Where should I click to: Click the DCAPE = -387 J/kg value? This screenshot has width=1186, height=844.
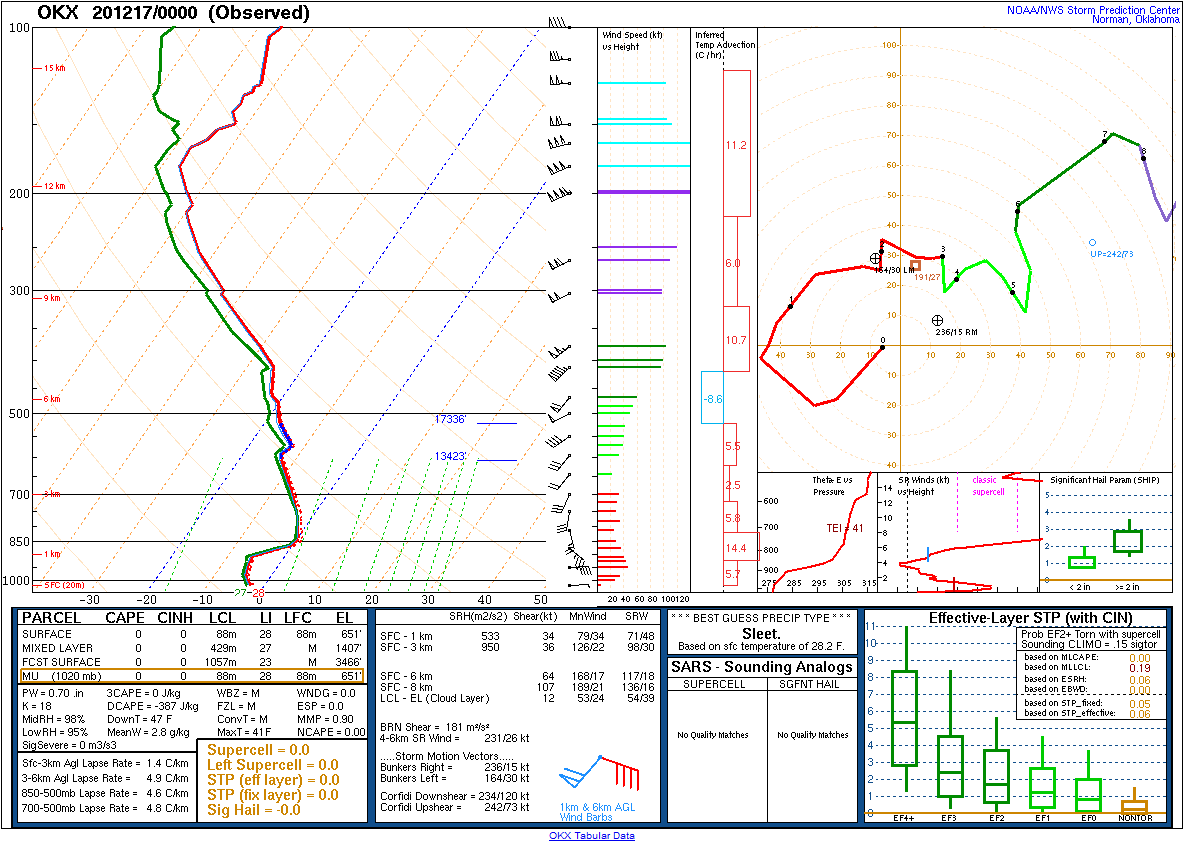152,706
